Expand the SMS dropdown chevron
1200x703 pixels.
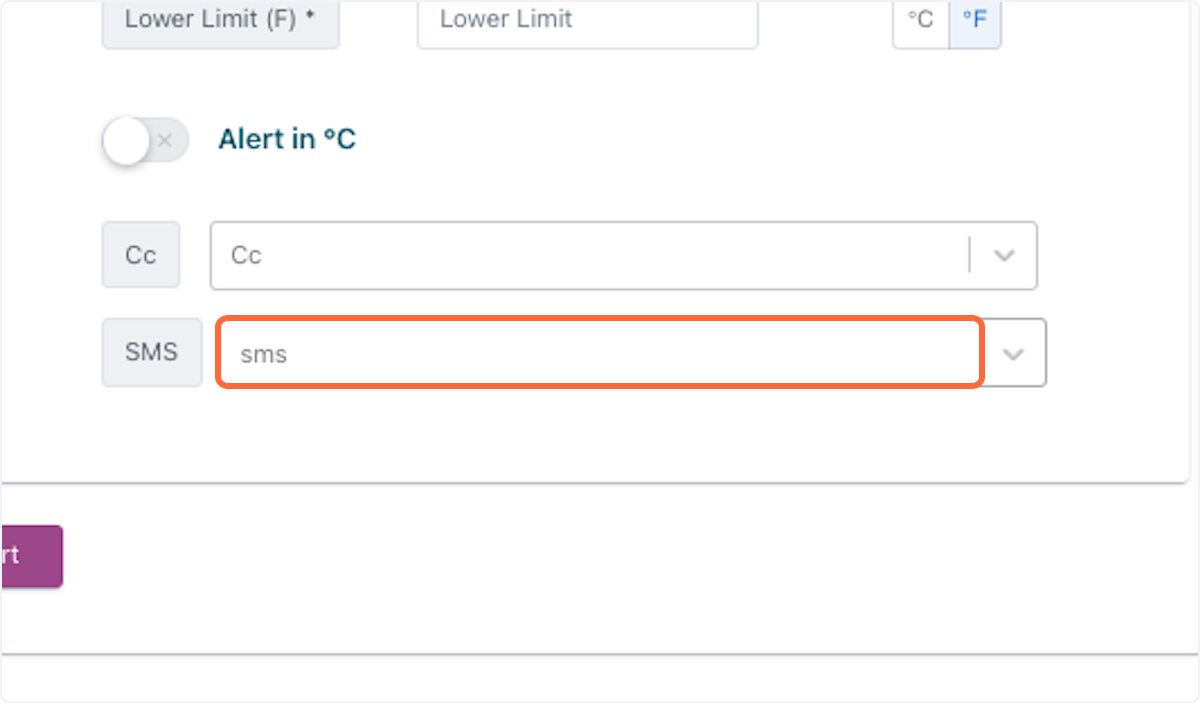[1014, 353]
